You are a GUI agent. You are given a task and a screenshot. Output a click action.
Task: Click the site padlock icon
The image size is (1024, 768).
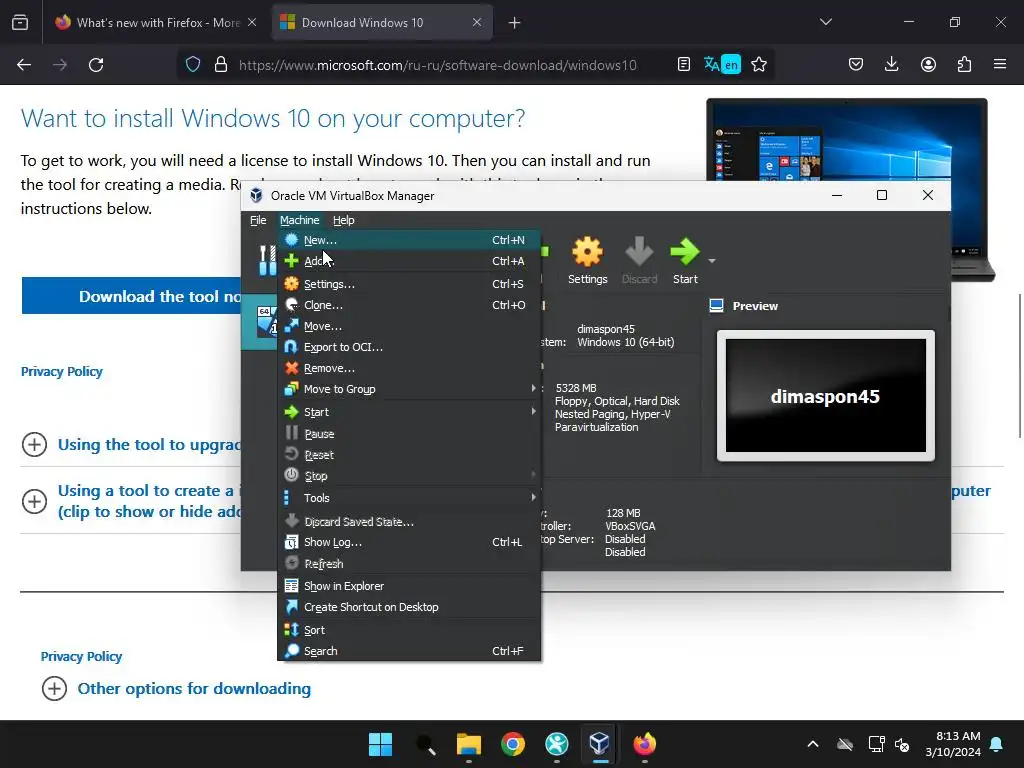[x=221, y=65]
